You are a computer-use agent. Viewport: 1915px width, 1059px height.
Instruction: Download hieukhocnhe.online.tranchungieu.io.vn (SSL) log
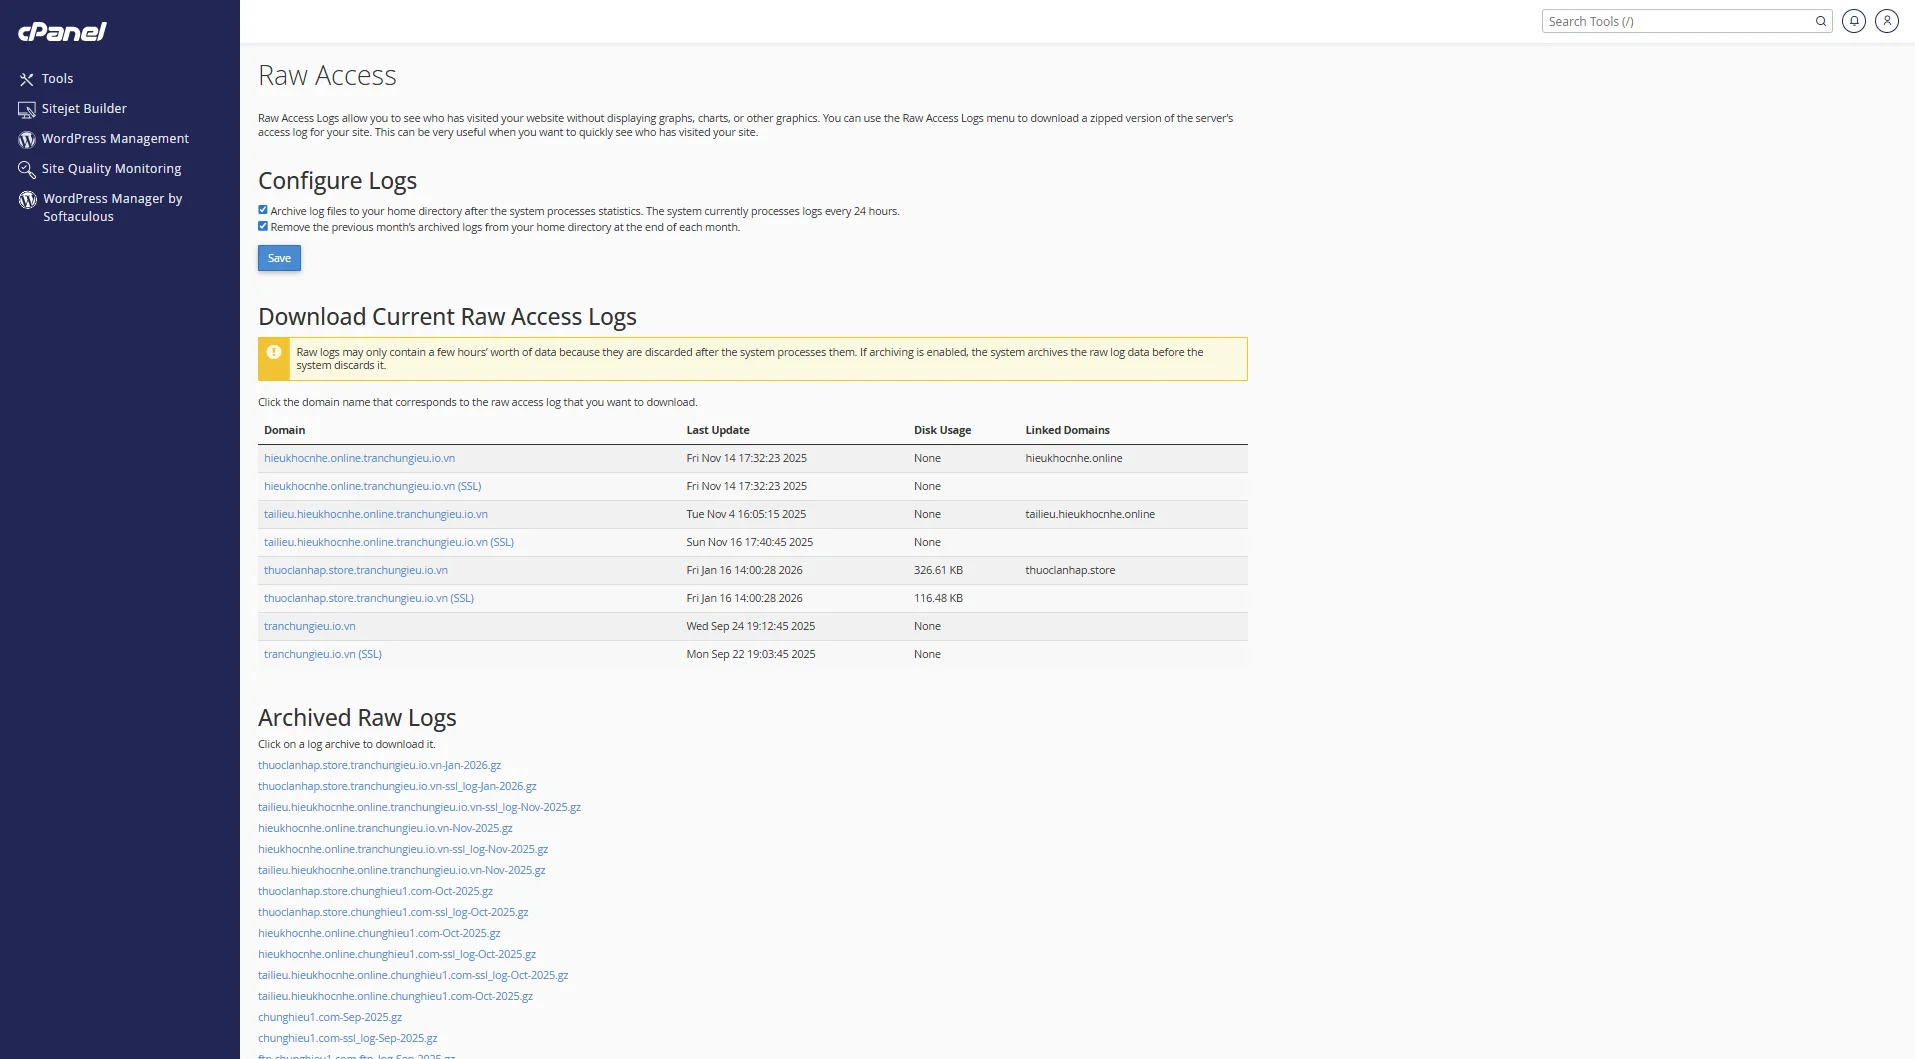(372, 486)
